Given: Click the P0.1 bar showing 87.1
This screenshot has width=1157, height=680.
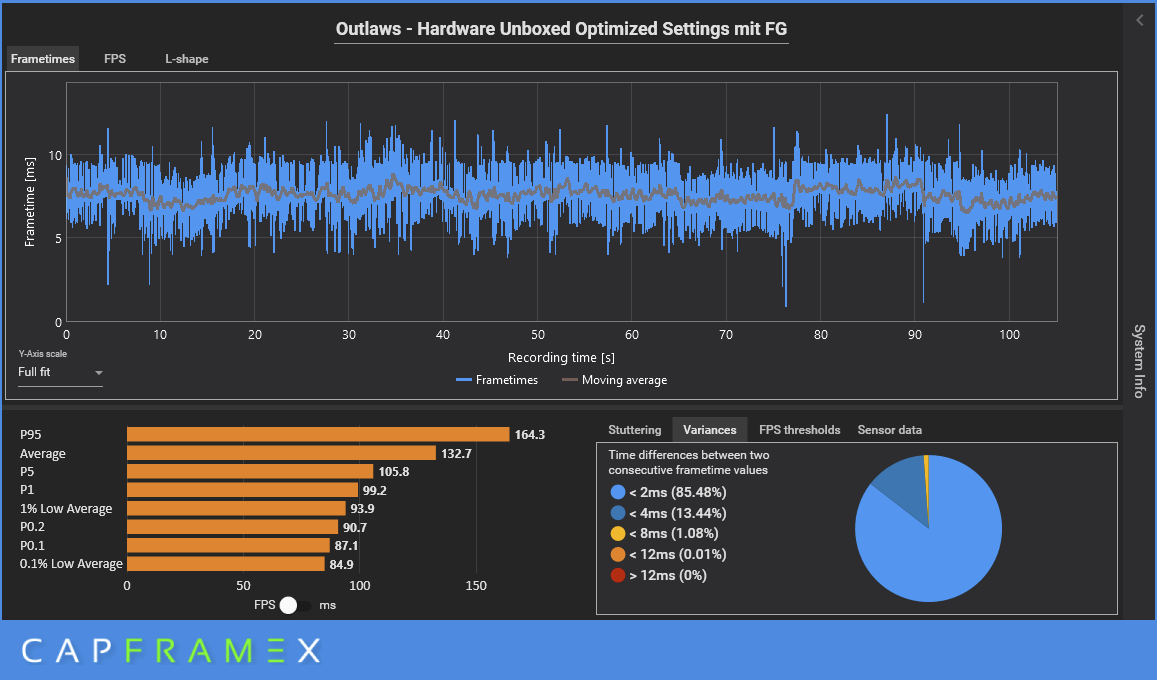Looking at the screenshot, I should (x=228, y=545).
